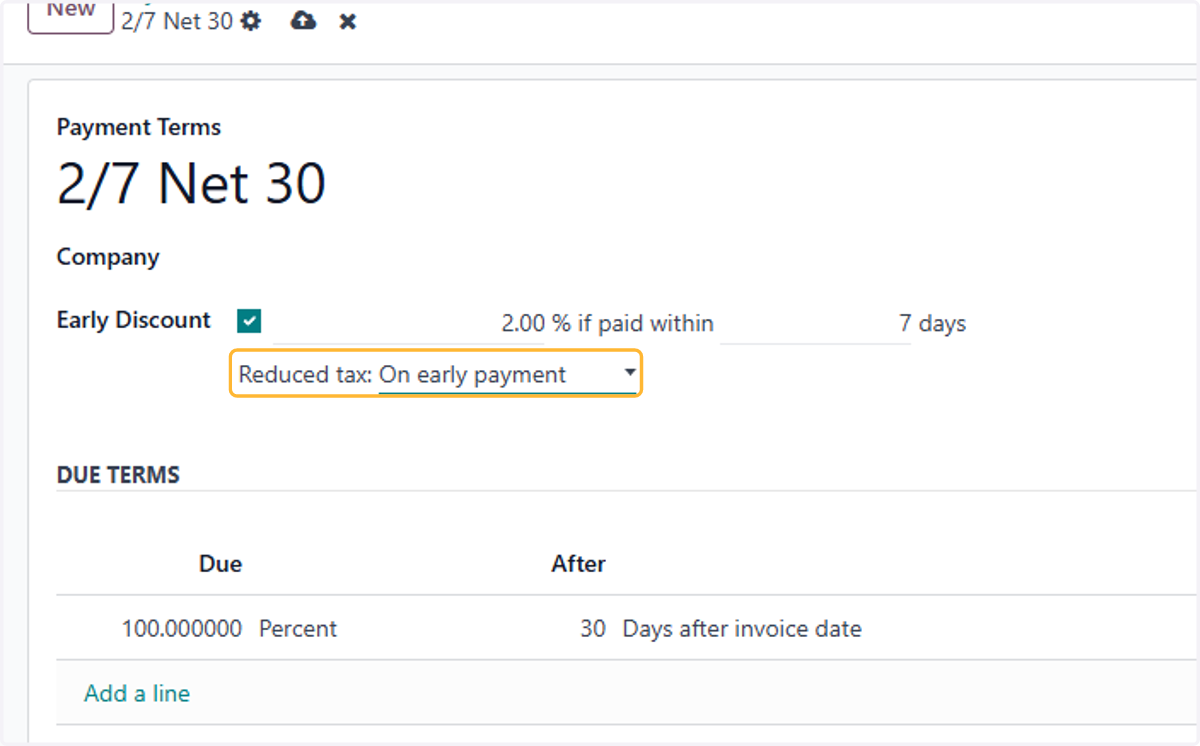Uncheck the Early Discount checkbox
The width and height of the screenshot is (1200, 746).
pos(249,321)
